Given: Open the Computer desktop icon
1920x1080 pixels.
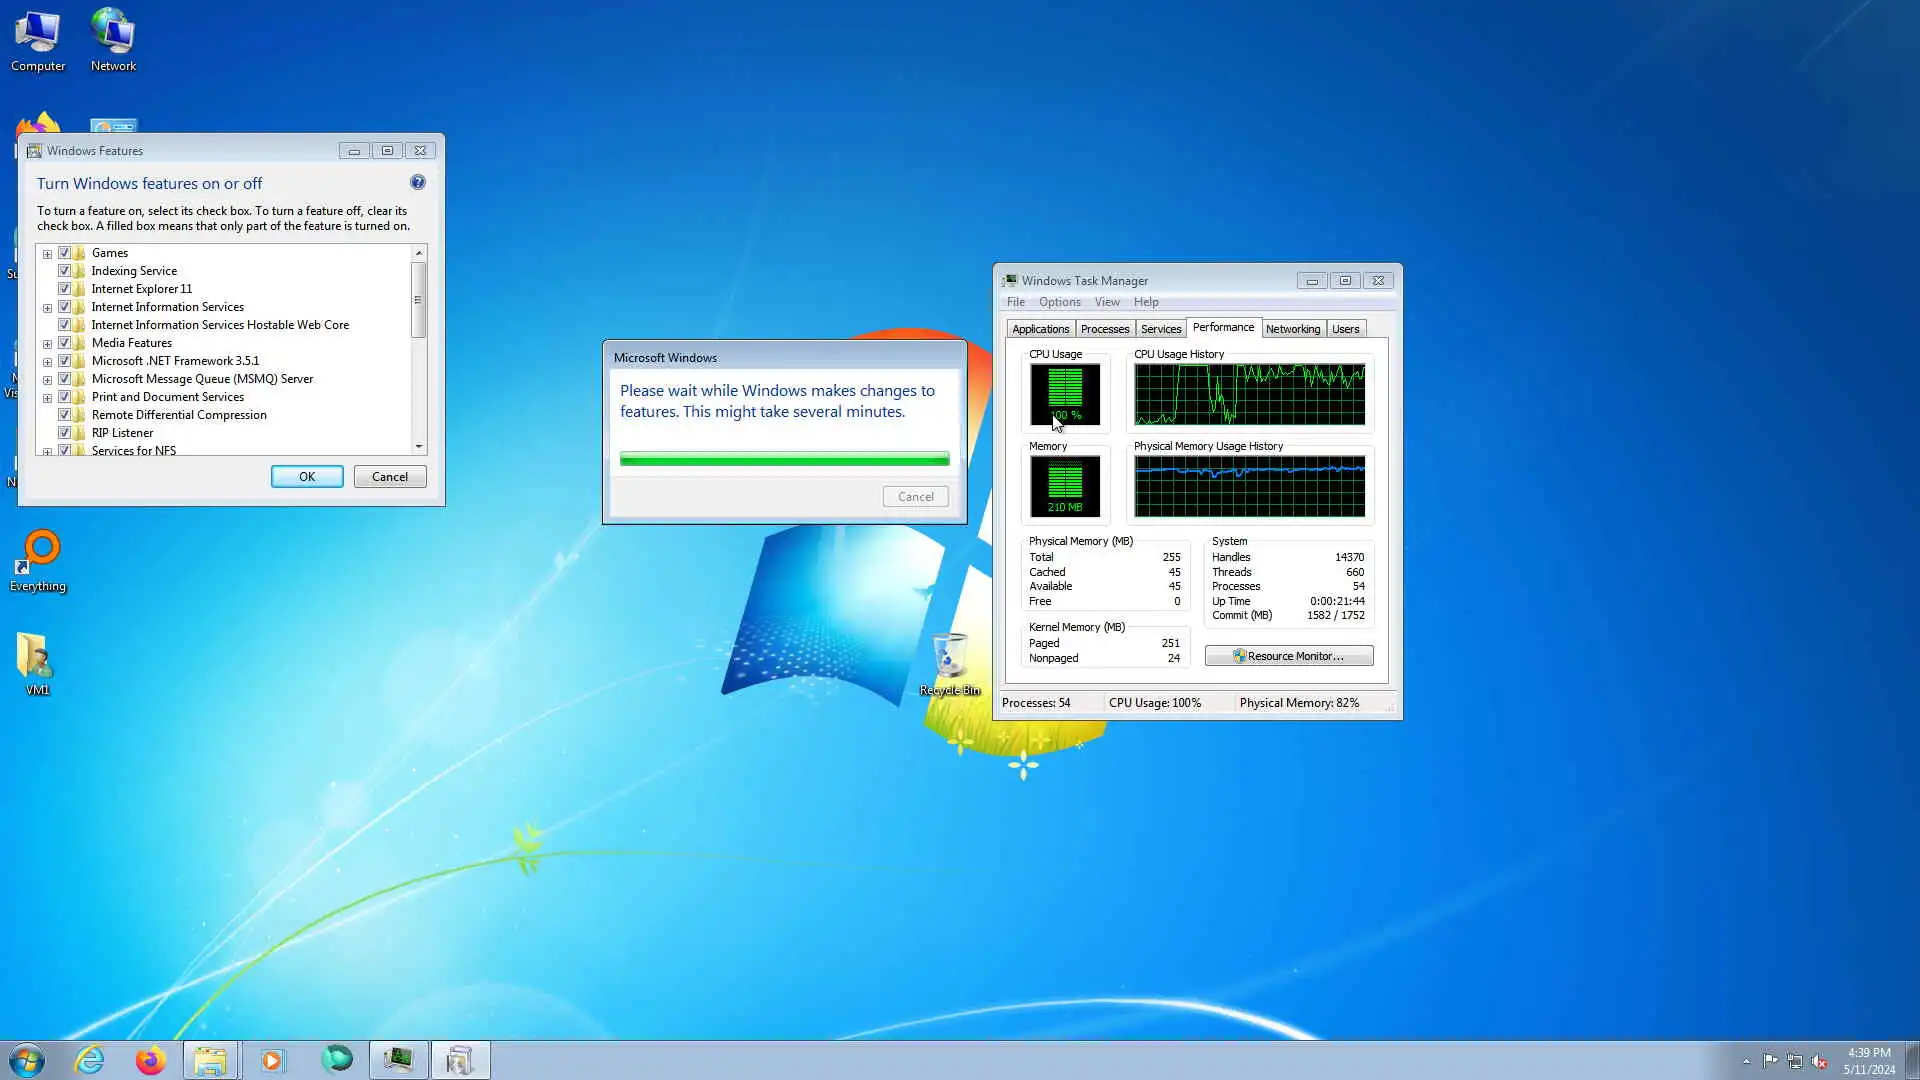Looking at the screenshot, I should pos(38,40).
